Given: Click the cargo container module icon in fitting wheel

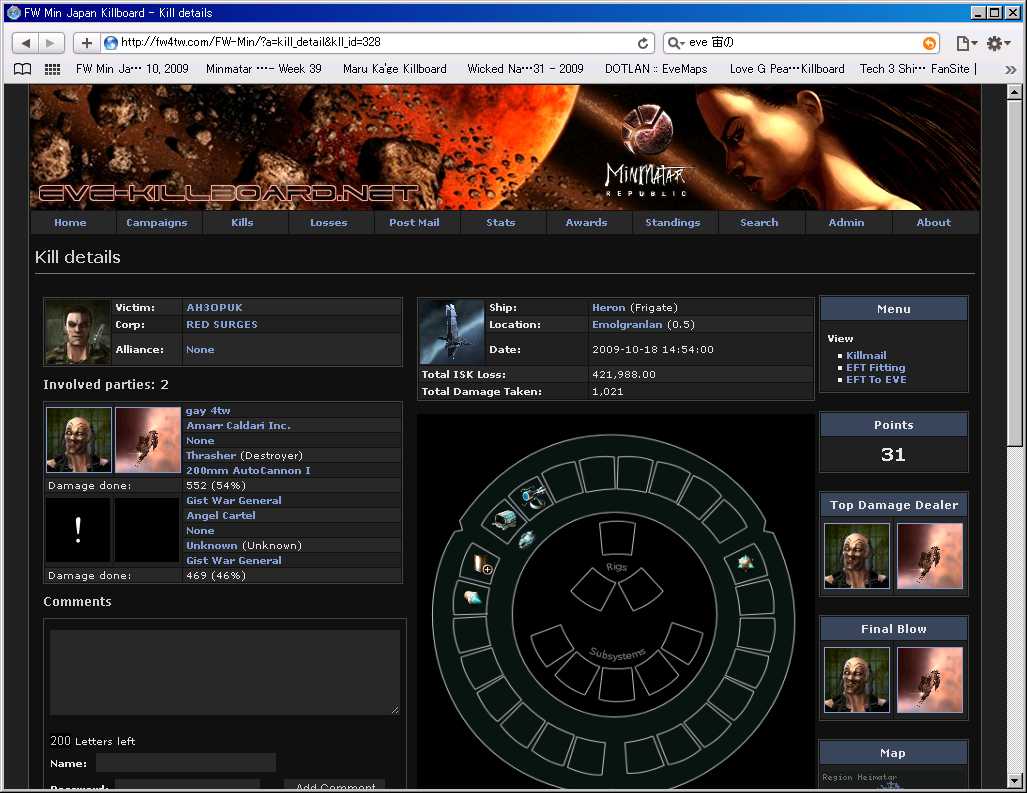Looking at the screenshot, I should (503, 521).
